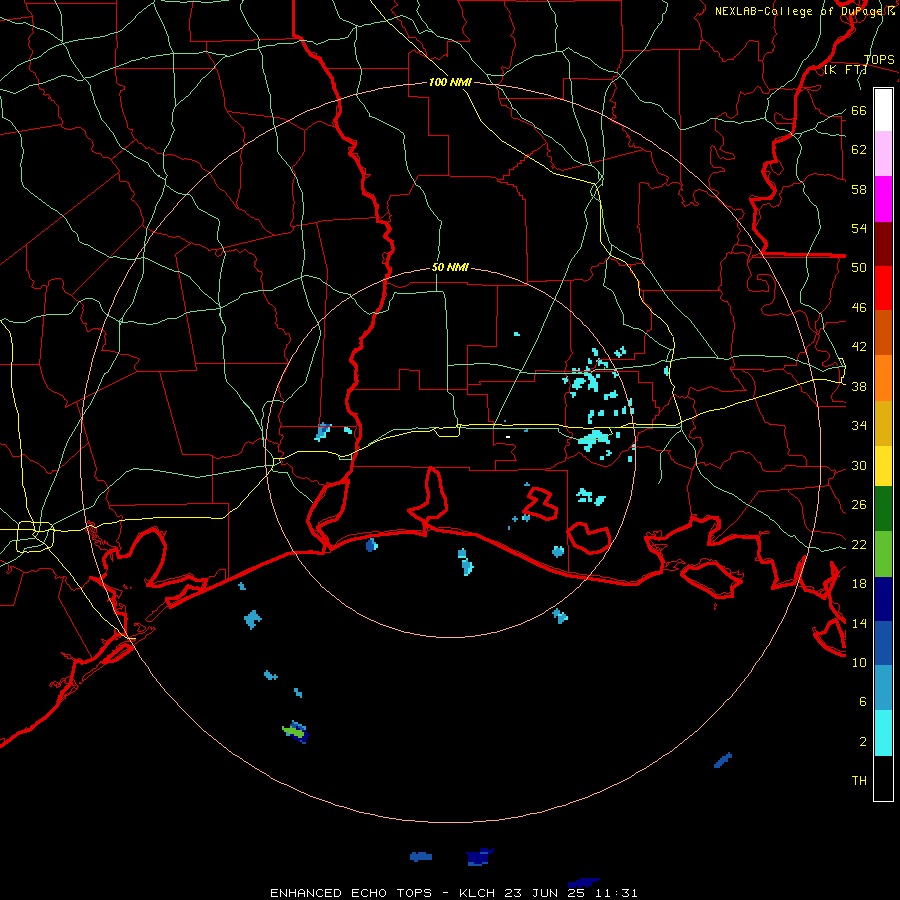
Task: Click the light green echo cell offshore
Action: point(293,731)
